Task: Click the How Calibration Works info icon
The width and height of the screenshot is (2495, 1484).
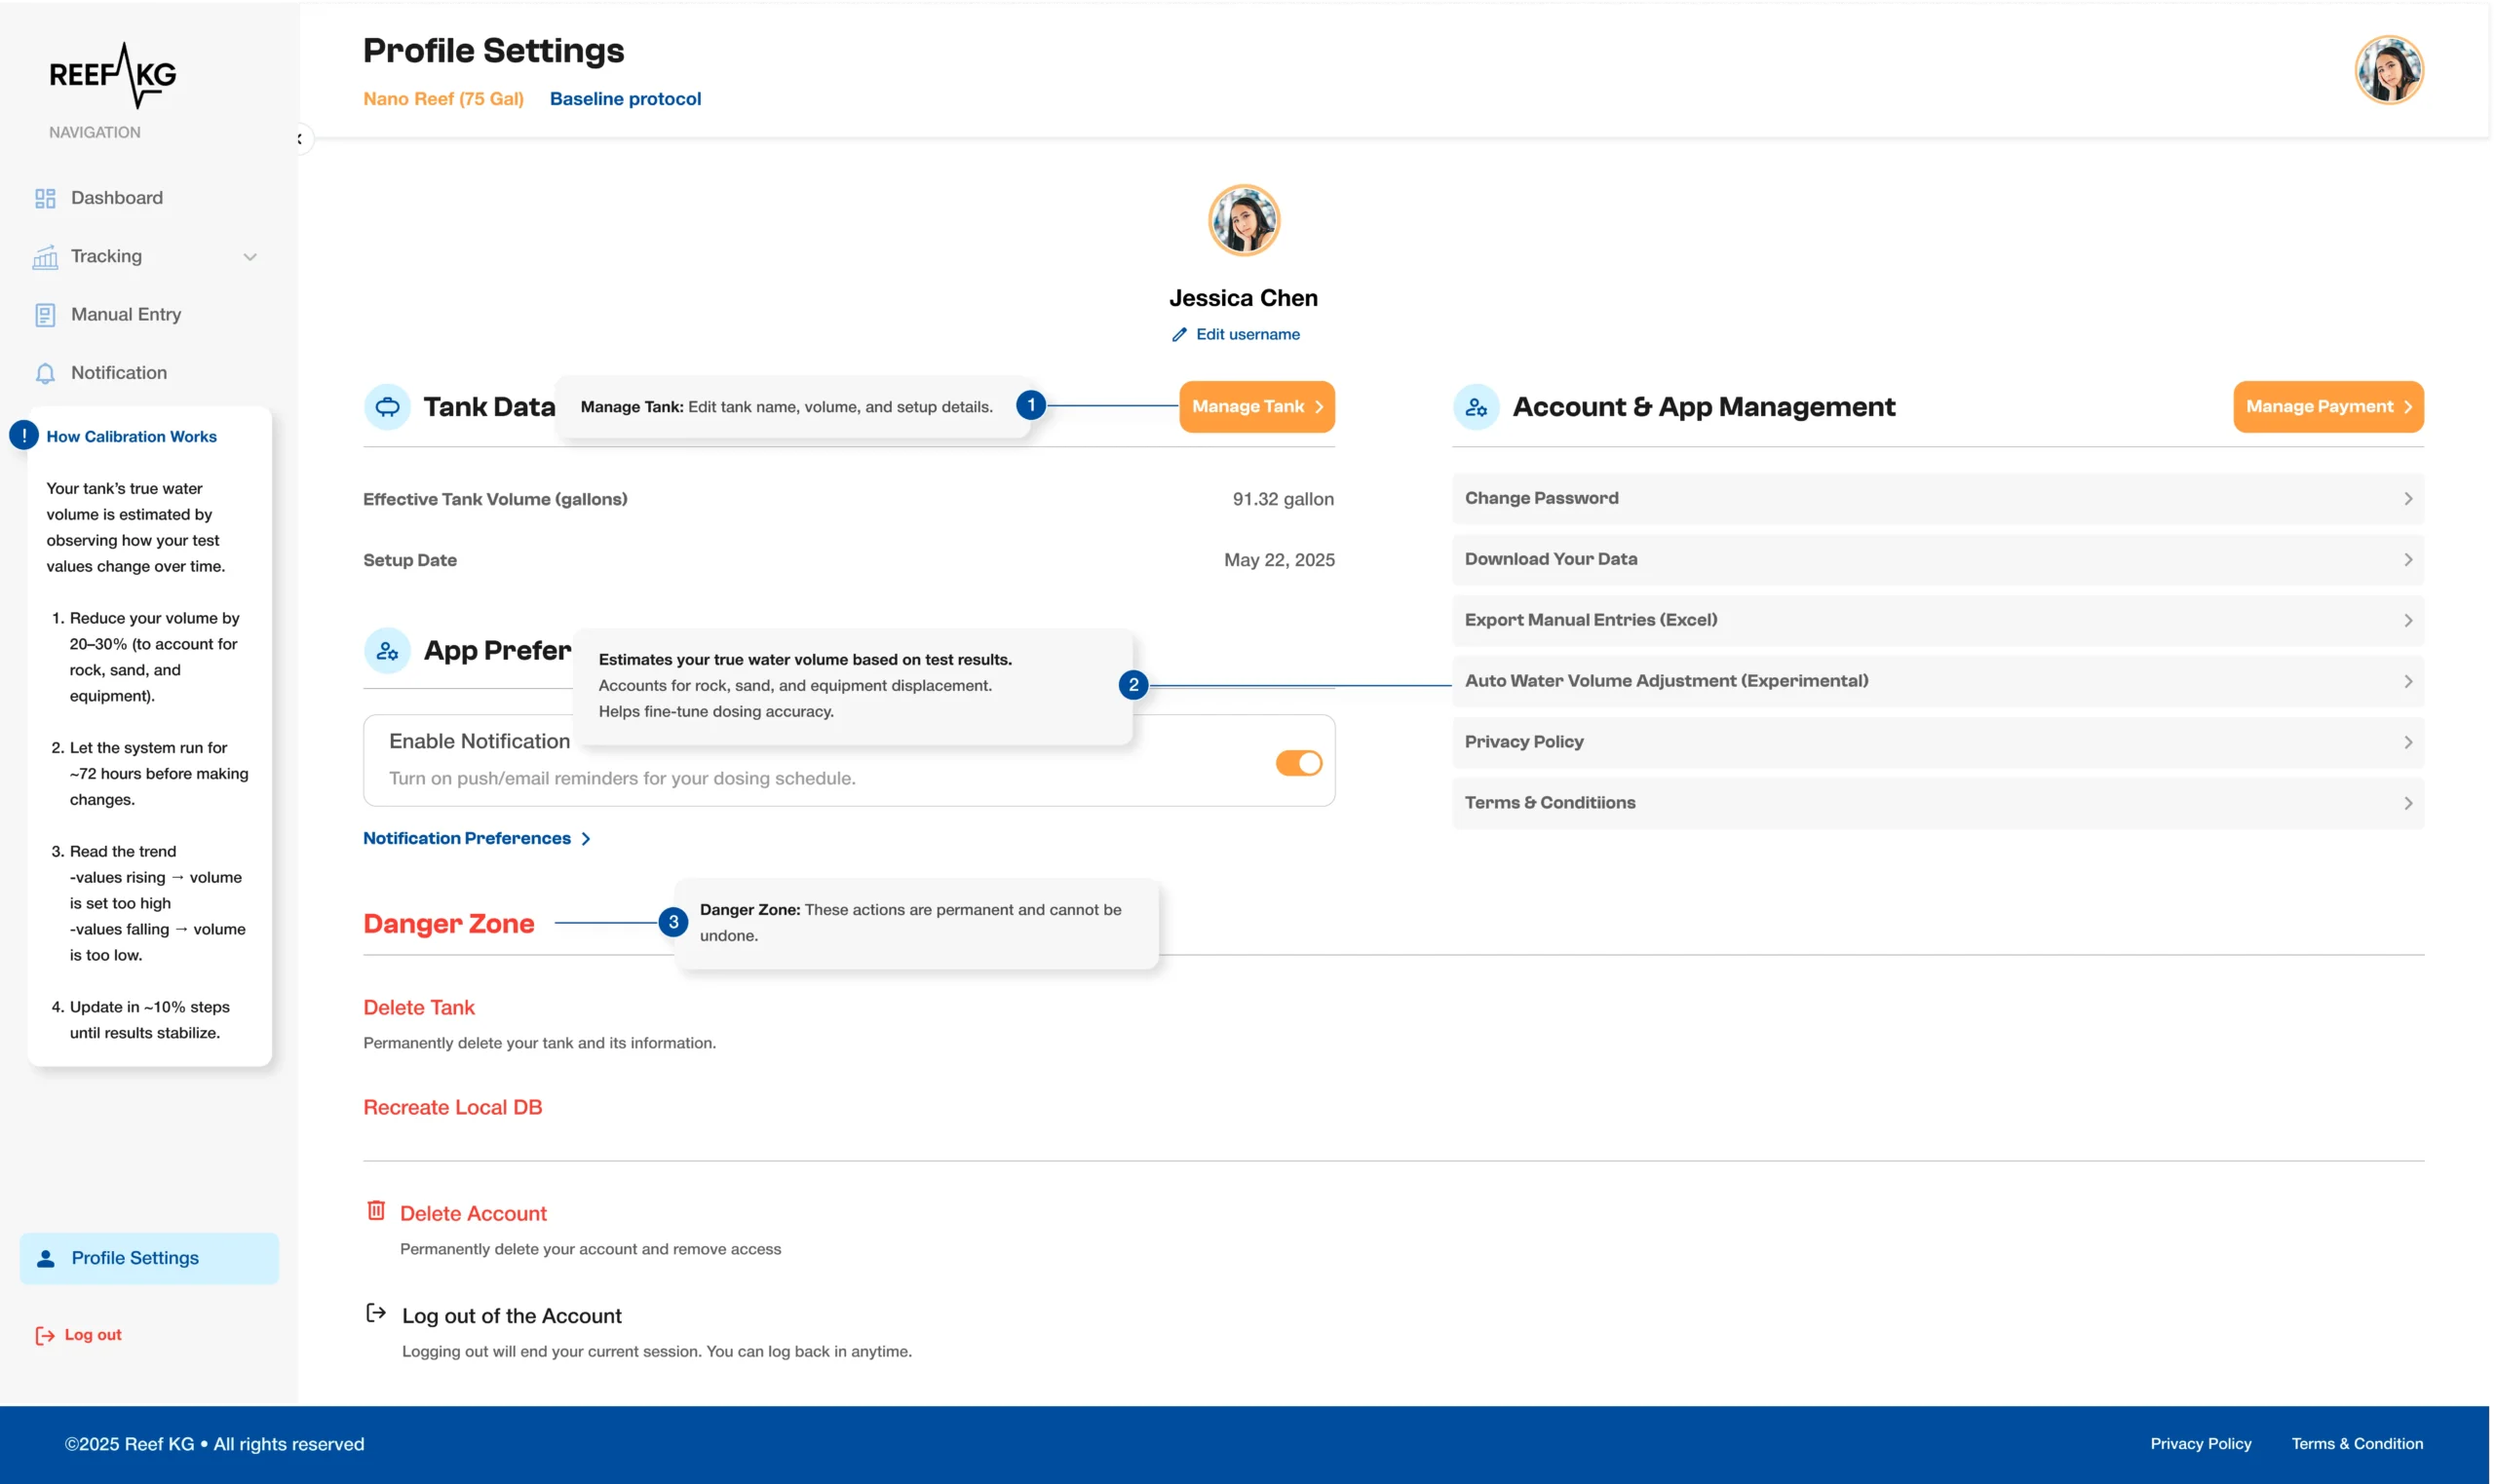Action: [x=24, y=435]
